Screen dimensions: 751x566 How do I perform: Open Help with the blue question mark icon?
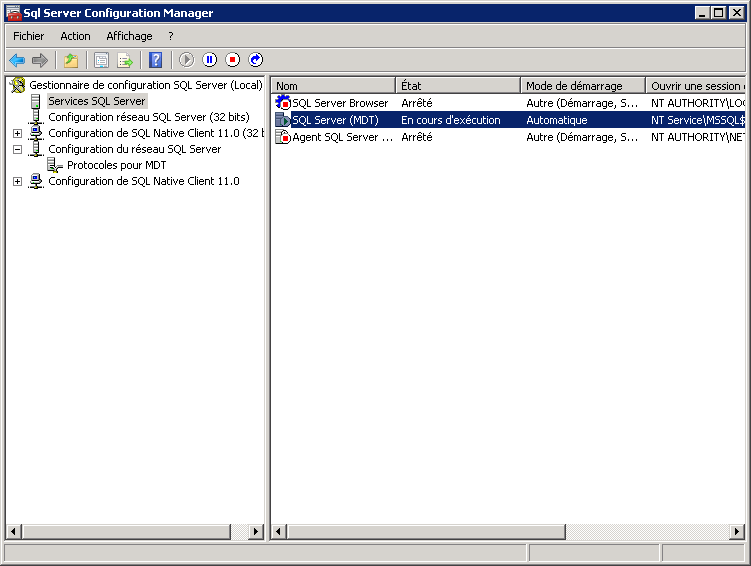tap(156, 60)
